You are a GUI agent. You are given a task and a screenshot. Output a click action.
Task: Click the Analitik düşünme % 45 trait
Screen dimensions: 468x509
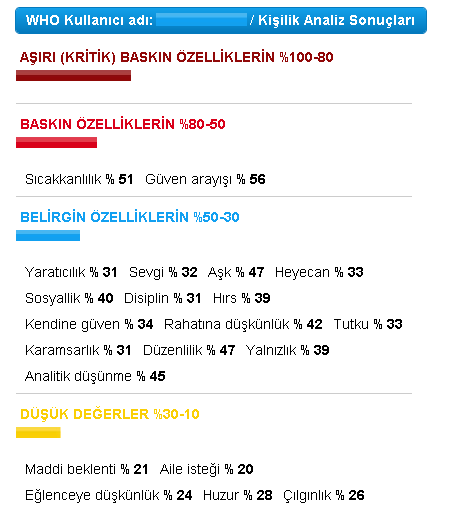95,376
